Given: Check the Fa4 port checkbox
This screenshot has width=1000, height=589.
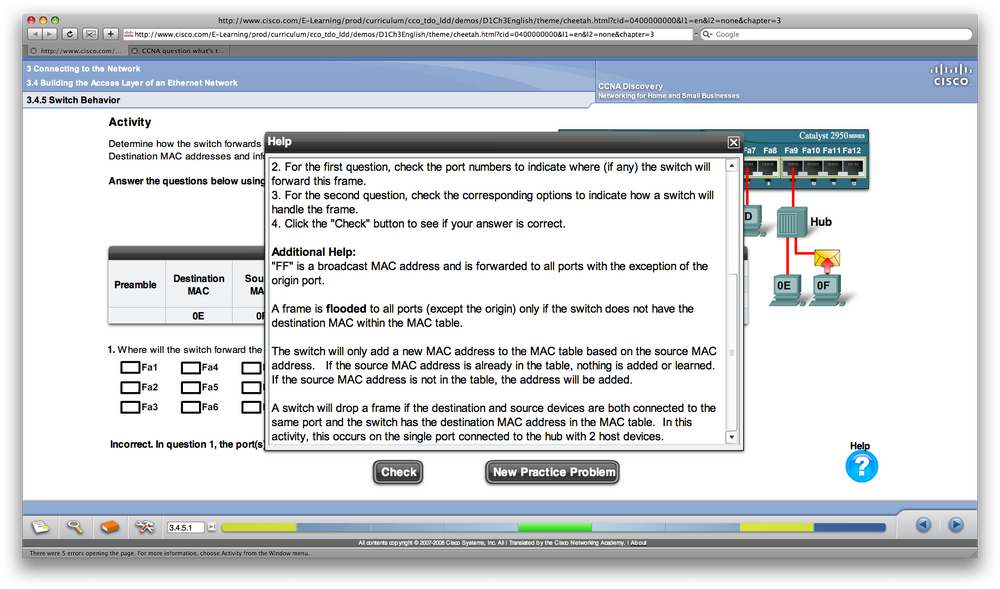Looking at the screenshot, I should pos(191,368).
